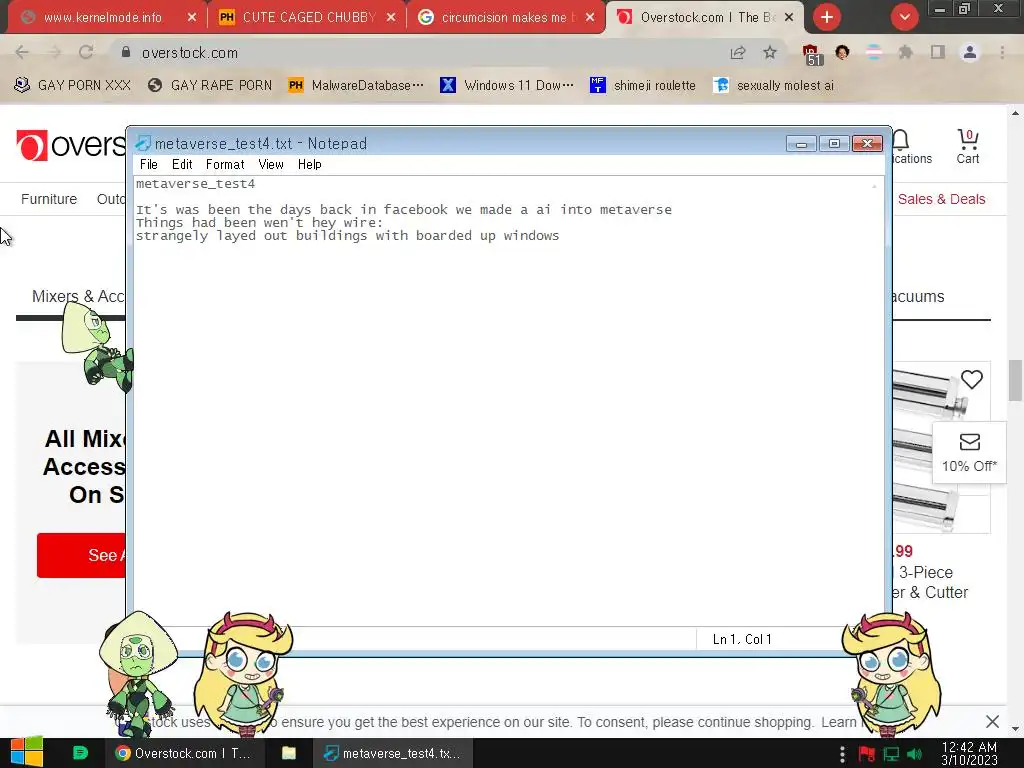Click the 'metaverse_test4' first line
The height and width of the screenshot is (768, 1024).
(195, 184)
